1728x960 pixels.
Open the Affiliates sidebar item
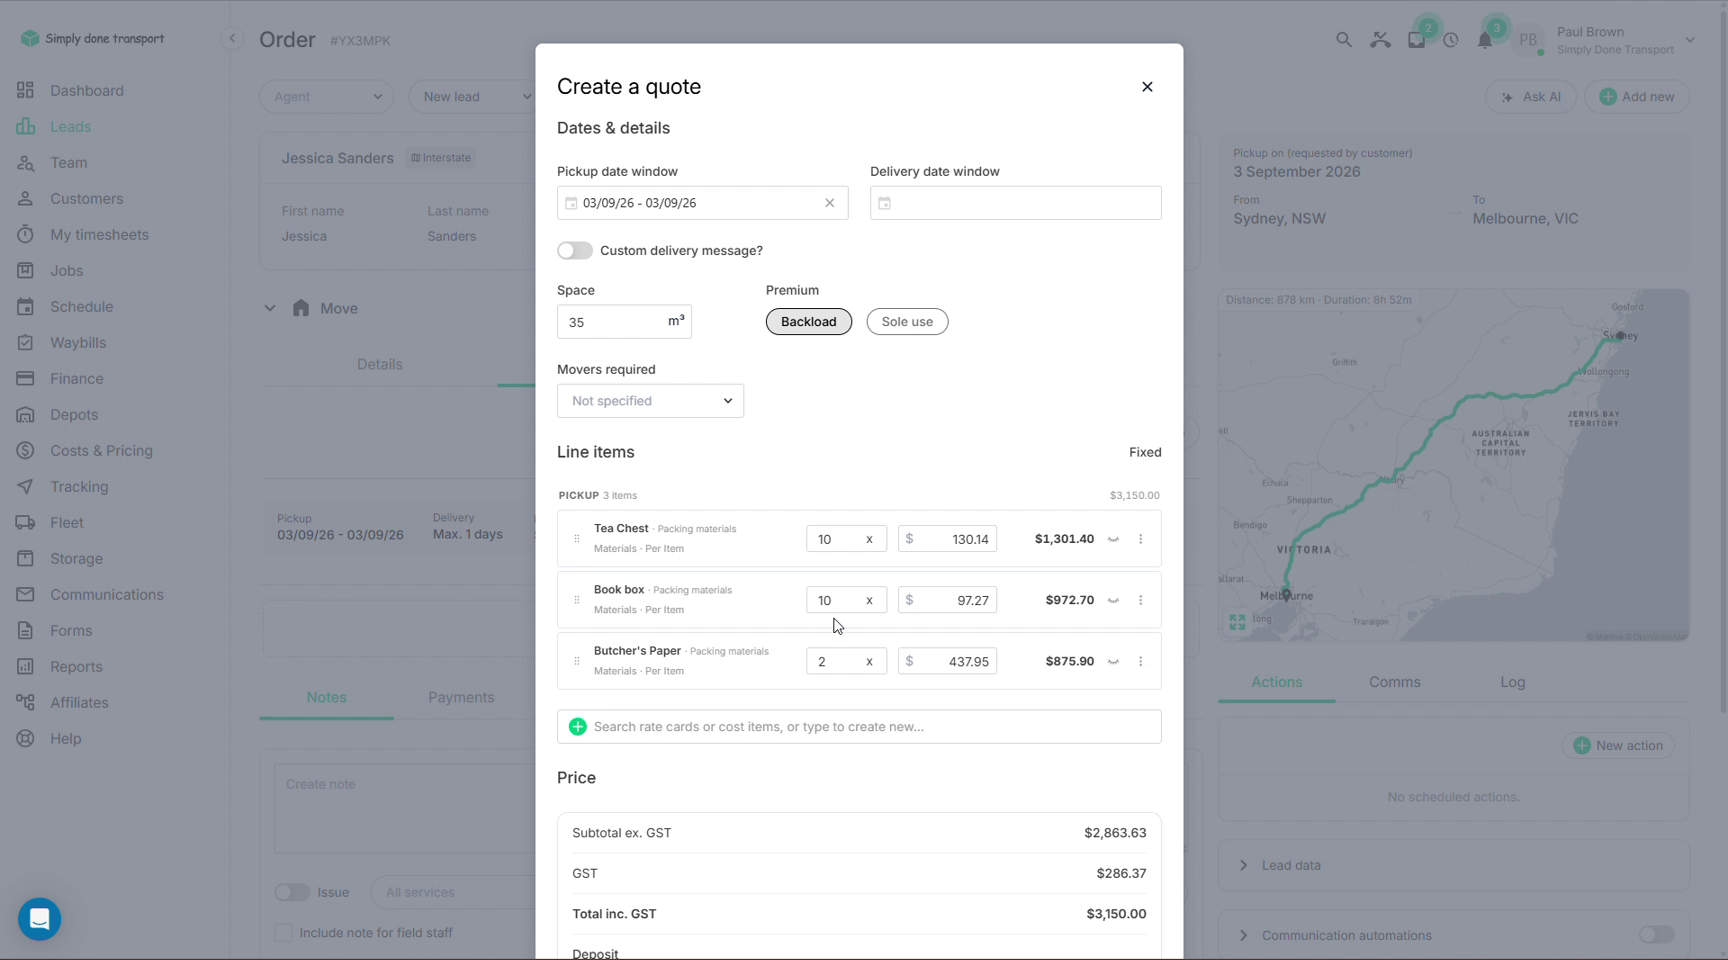[x=79, y=703]
